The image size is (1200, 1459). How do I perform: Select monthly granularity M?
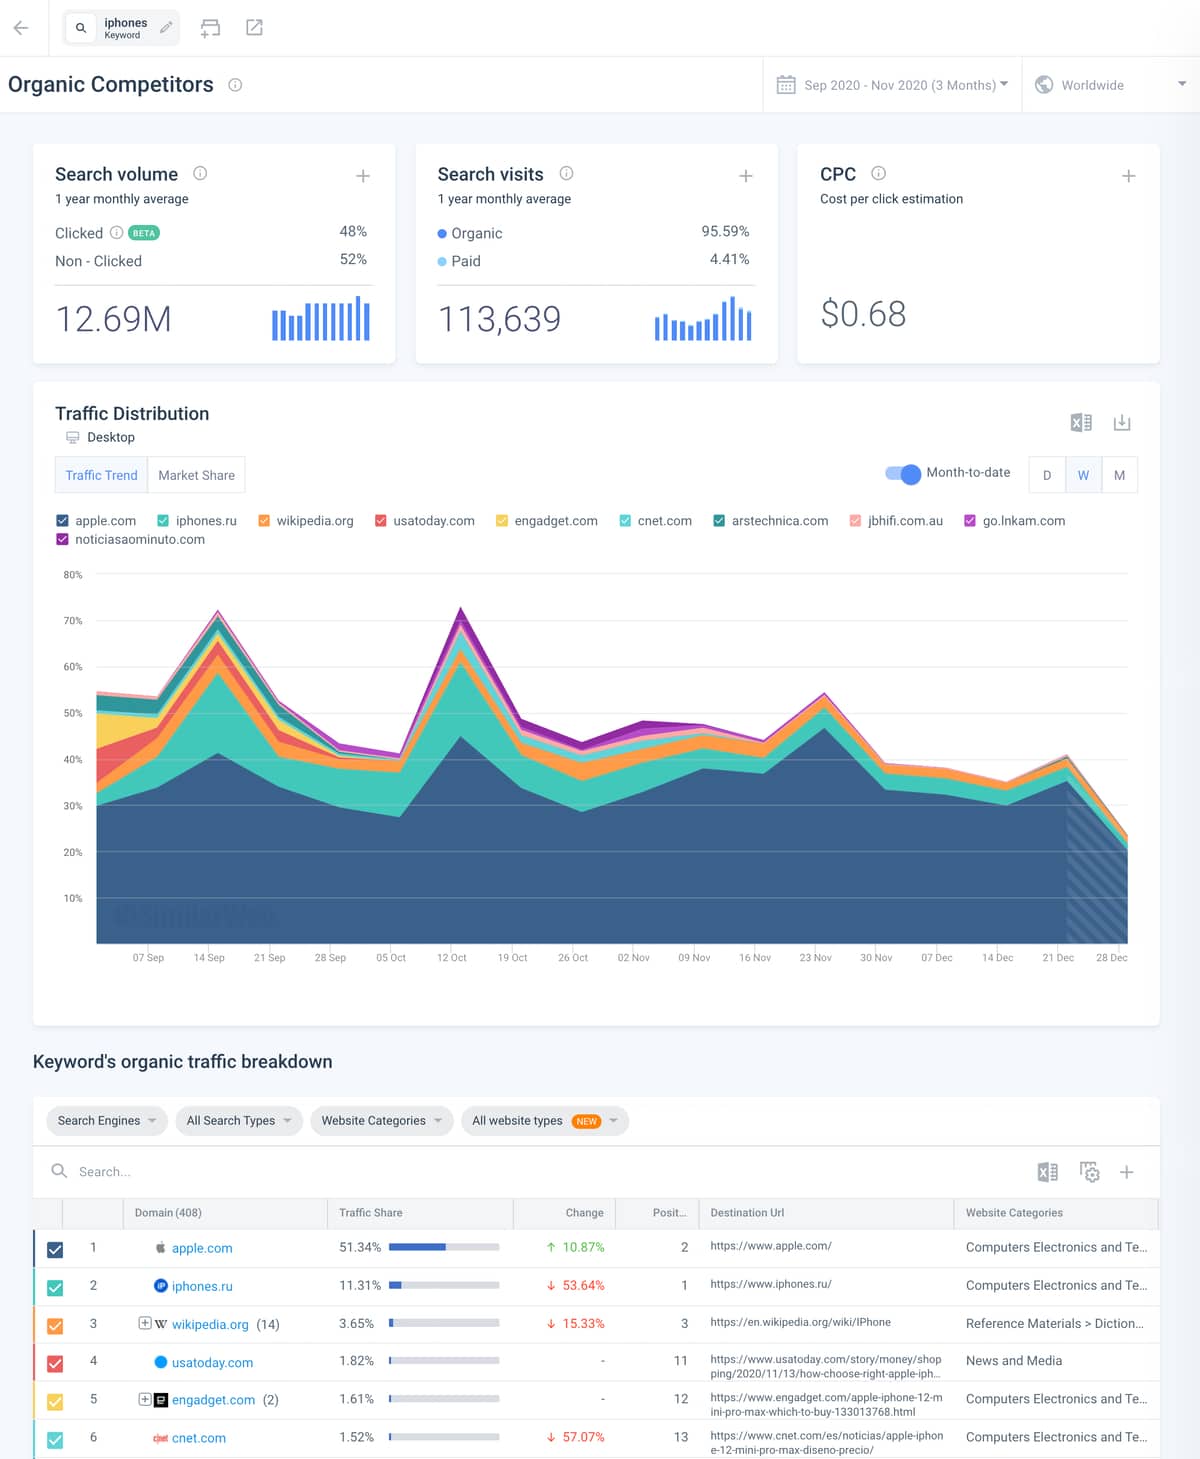(x=1119, y=475)
